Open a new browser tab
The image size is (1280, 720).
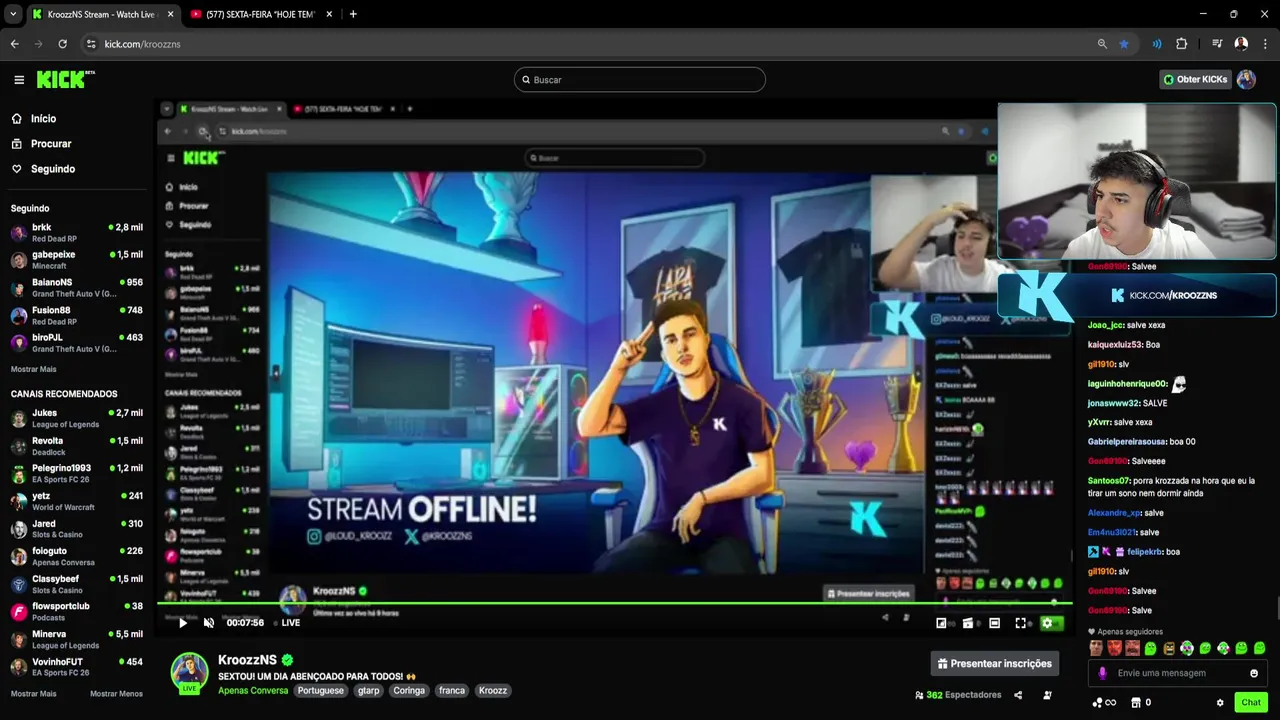tap(353, 14)
